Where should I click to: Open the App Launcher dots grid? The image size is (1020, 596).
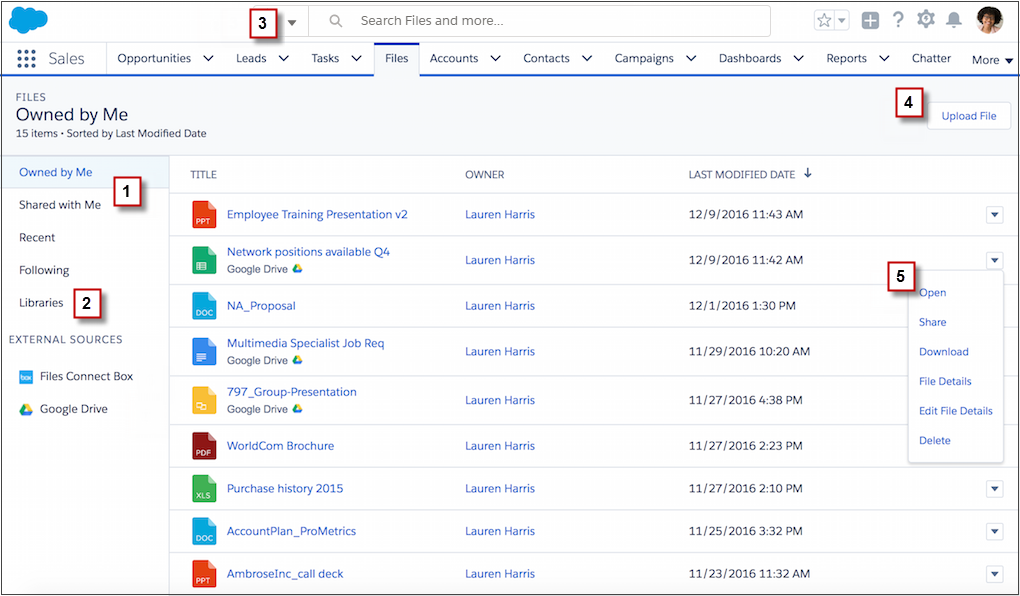tap(26, 59)
